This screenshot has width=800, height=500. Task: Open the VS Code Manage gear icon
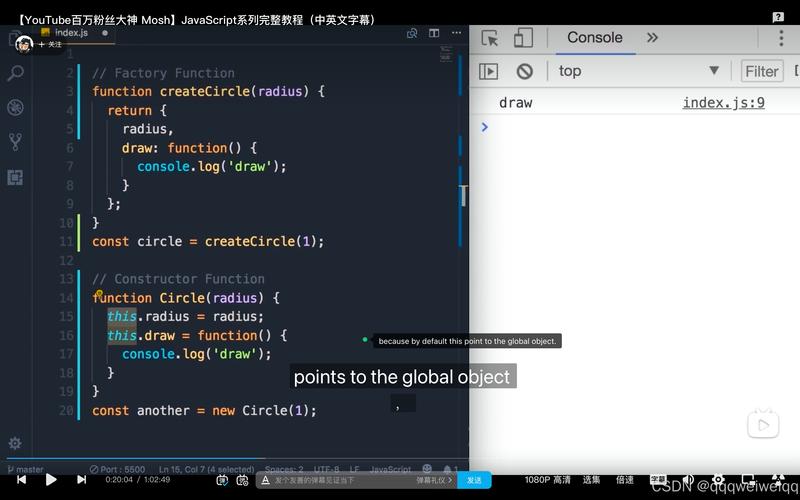(x=15, y=443)
